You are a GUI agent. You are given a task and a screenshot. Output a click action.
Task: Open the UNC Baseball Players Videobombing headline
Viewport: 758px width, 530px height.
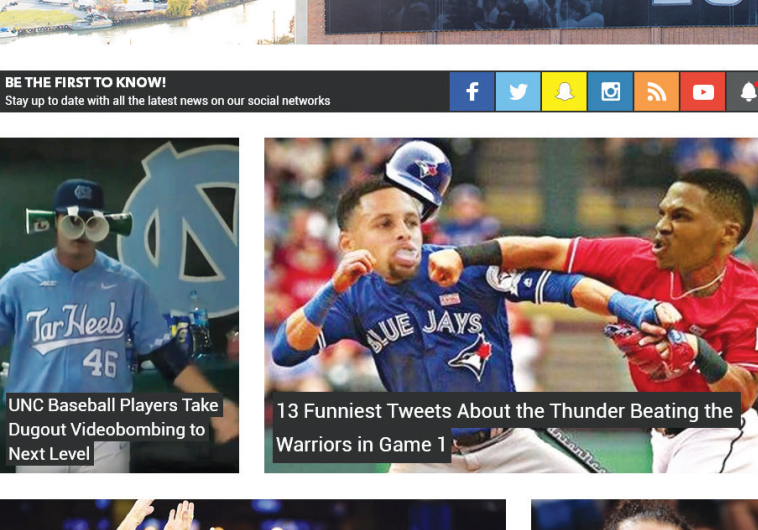(112, 430)
